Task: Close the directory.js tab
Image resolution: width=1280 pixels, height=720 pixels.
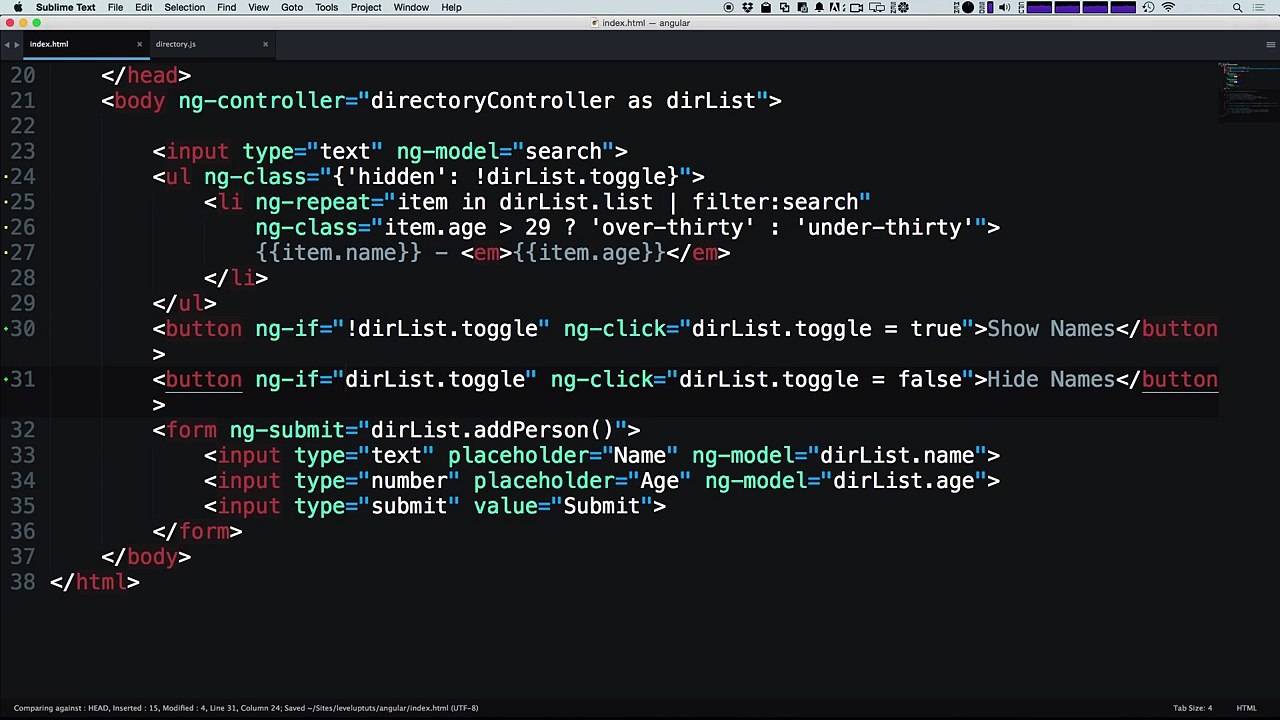Action: (x=265, y=44)
